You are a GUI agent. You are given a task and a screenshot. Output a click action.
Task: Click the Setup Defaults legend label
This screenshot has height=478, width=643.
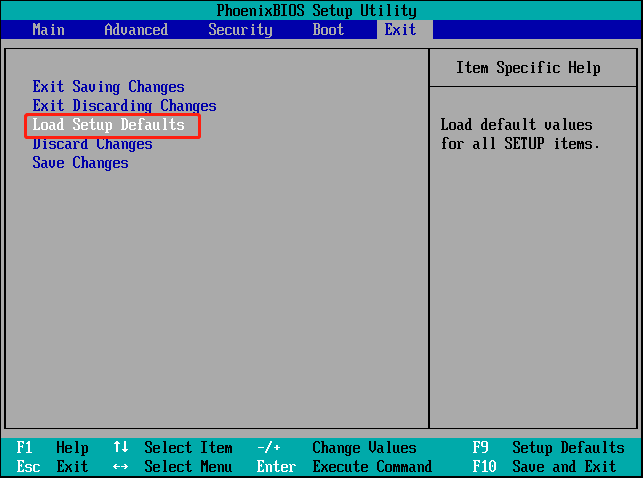click(x=568, y=448)
